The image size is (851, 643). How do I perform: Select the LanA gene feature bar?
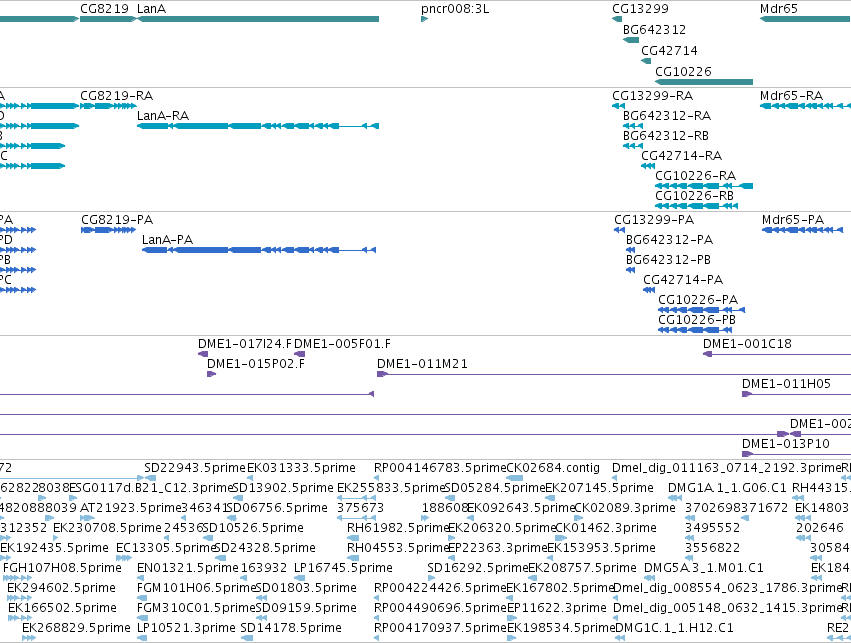258,19
